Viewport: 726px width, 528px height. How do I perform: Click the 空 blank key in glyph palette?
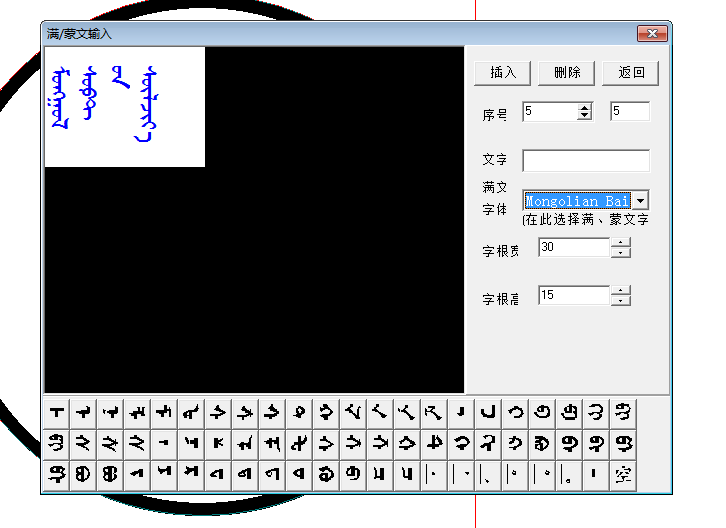click(623, 474)
